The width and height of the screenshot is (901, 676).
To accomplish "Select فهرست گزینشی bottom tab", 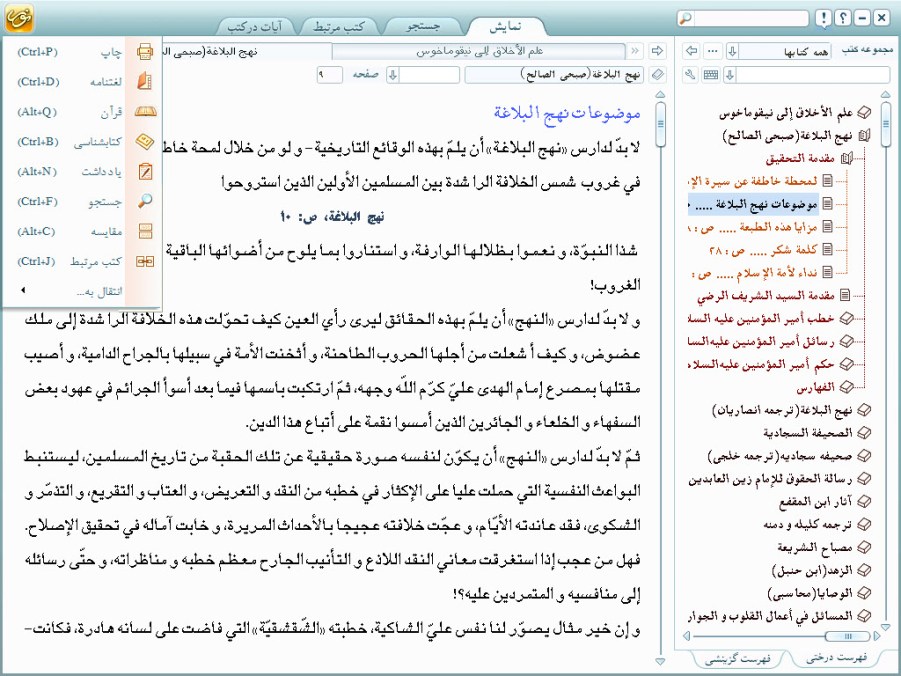I will (737, 659).
